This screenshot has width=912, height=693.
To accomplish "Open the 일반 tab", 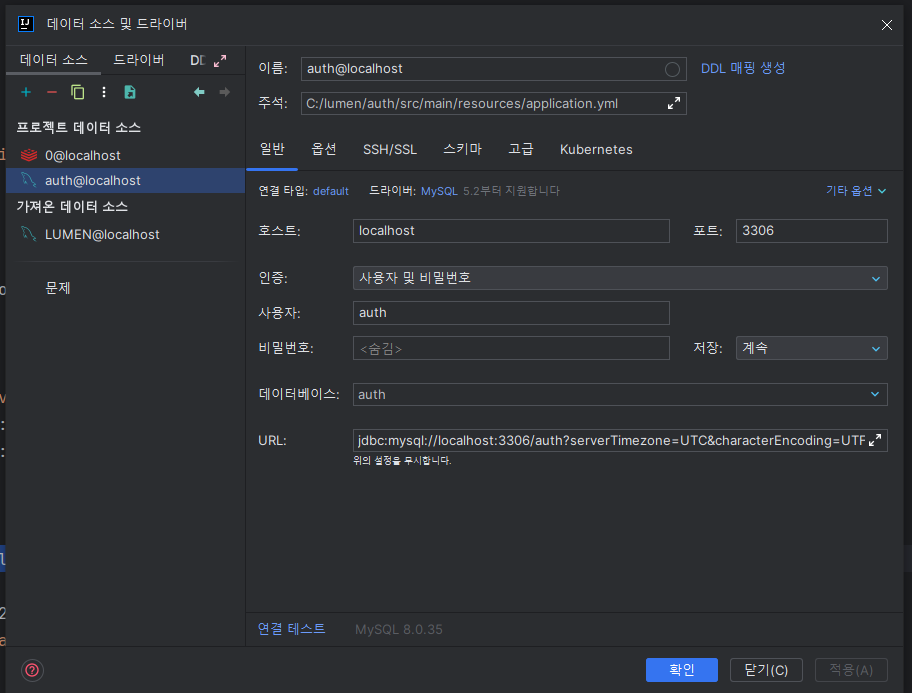I will click(x=272, y=150).
